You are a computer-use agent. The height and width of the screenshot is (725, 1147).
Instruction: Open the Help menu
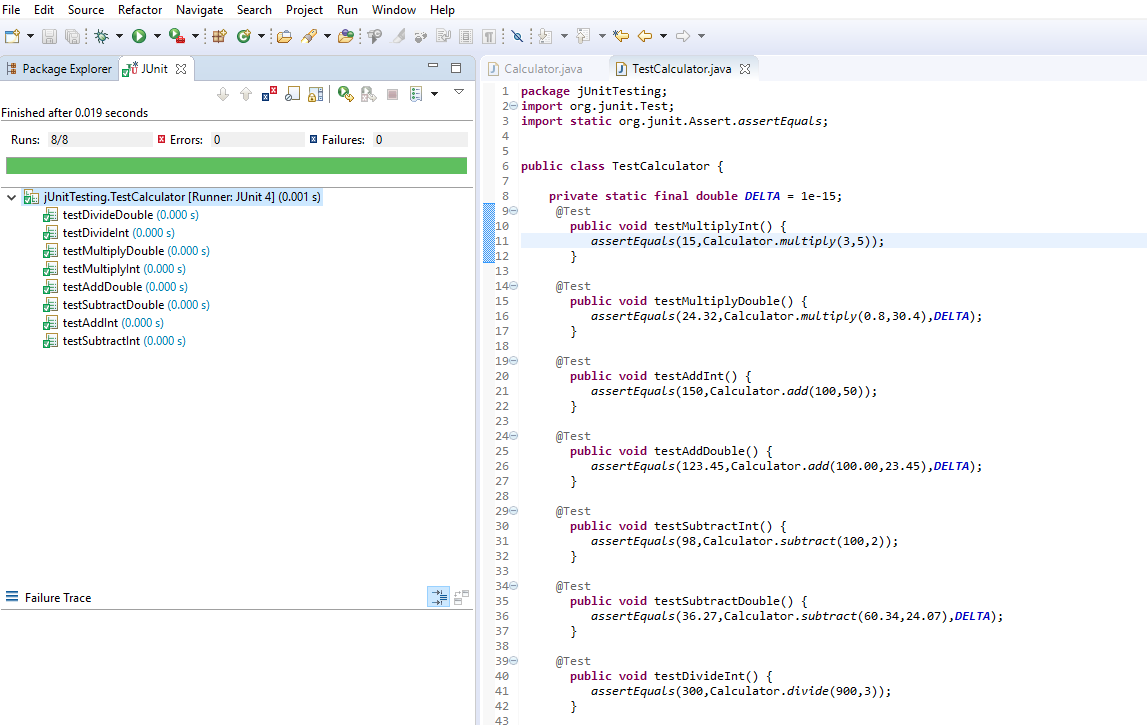tap(442, 10)
